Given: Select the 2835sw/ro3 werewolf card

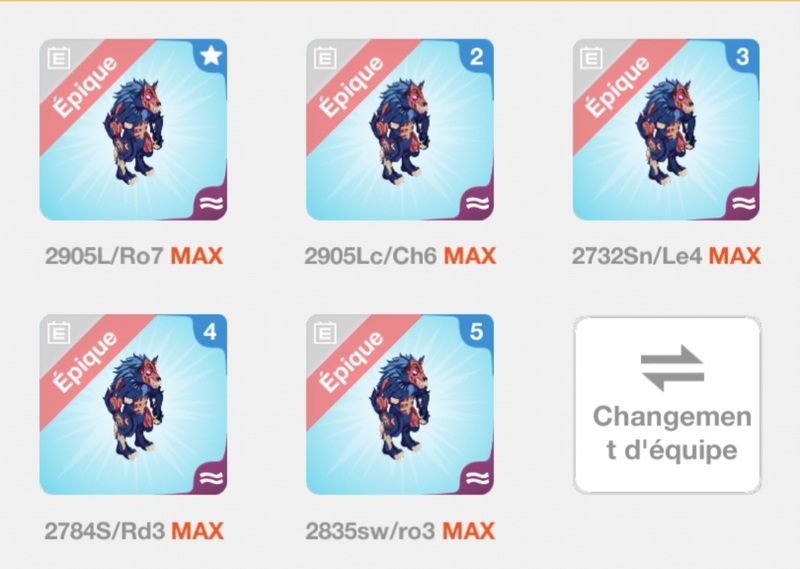Looking at the screenshot, I should pos(399,405).
